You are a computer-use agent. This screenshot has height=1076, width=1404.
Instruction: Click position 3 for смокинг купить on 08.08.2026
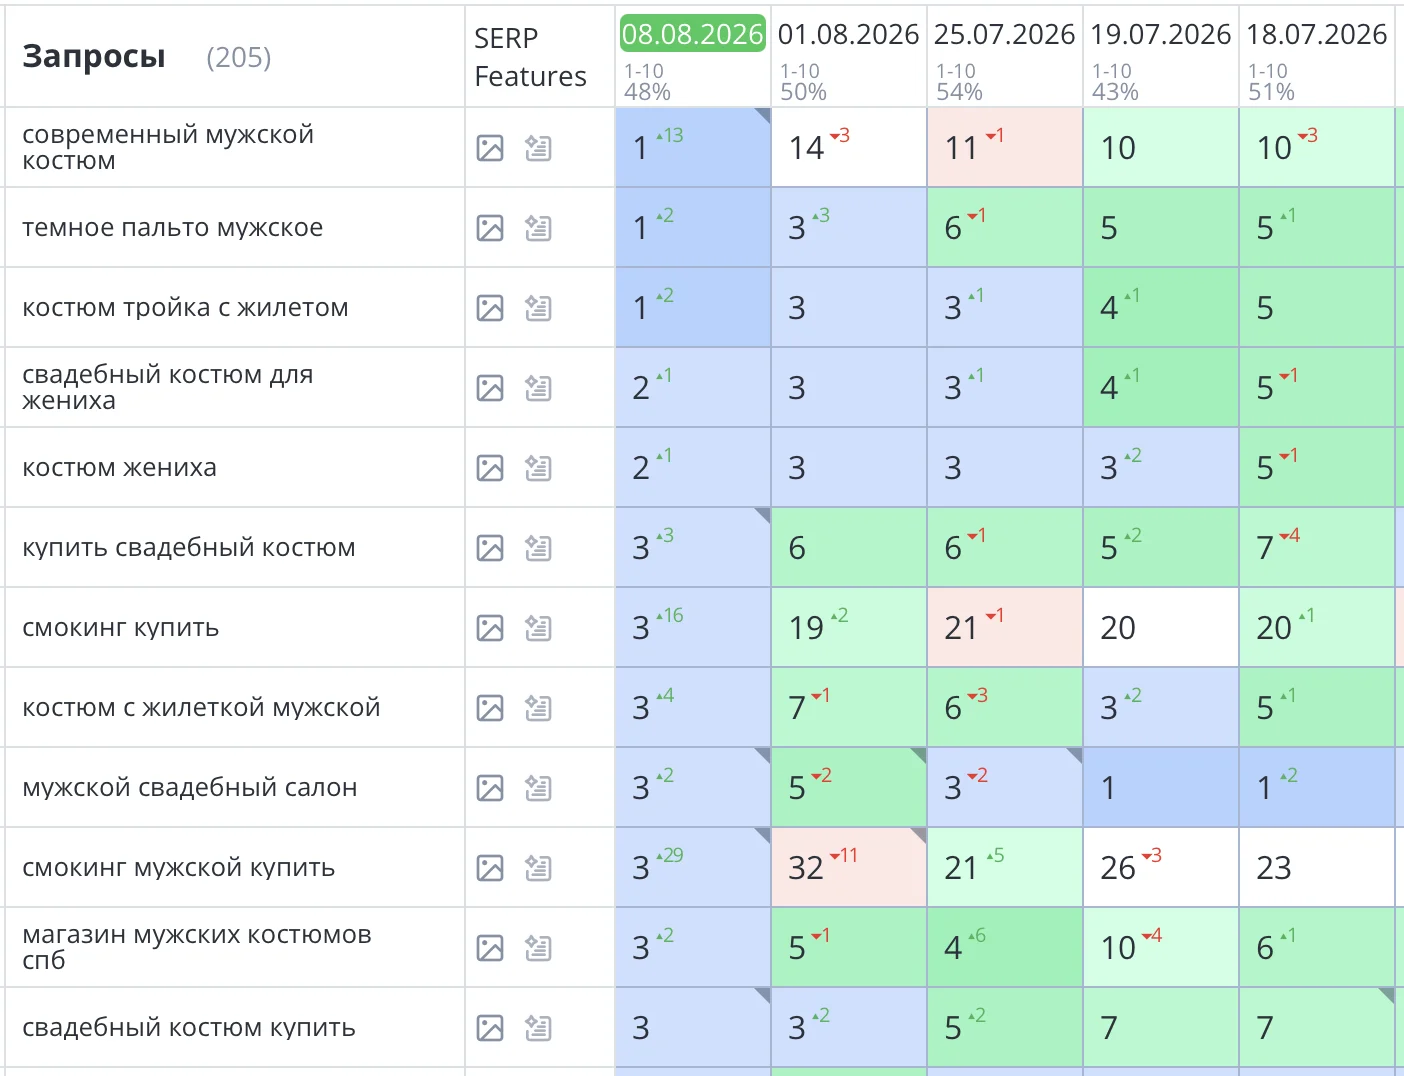[693, 627]
